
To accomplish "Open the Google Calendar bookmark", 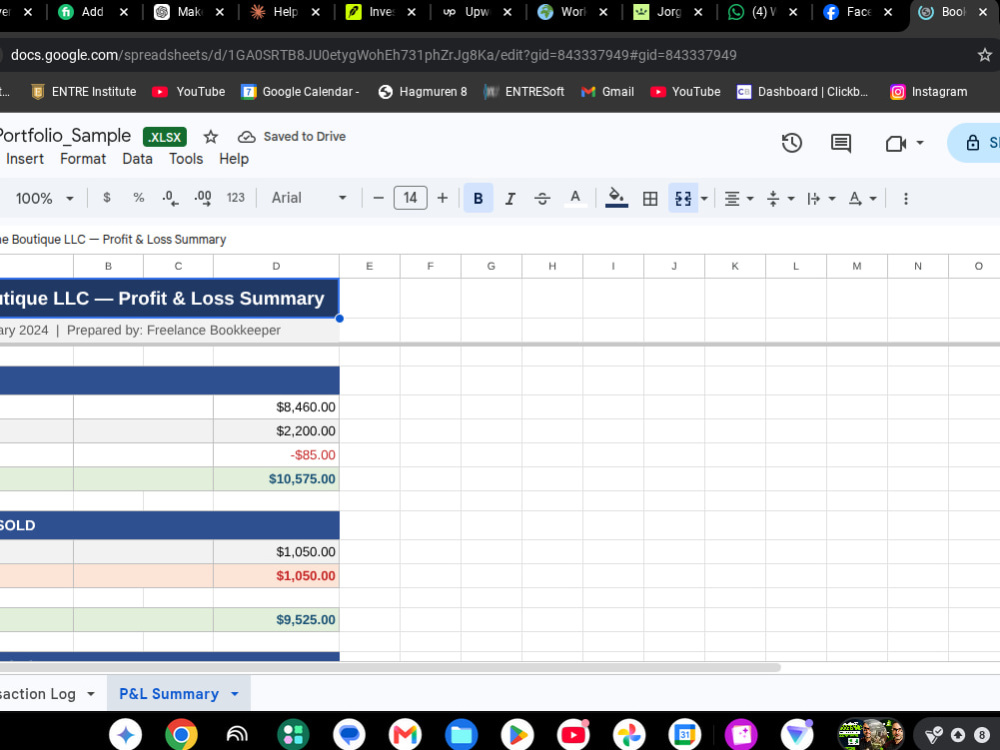I will [x=300, y=92].
